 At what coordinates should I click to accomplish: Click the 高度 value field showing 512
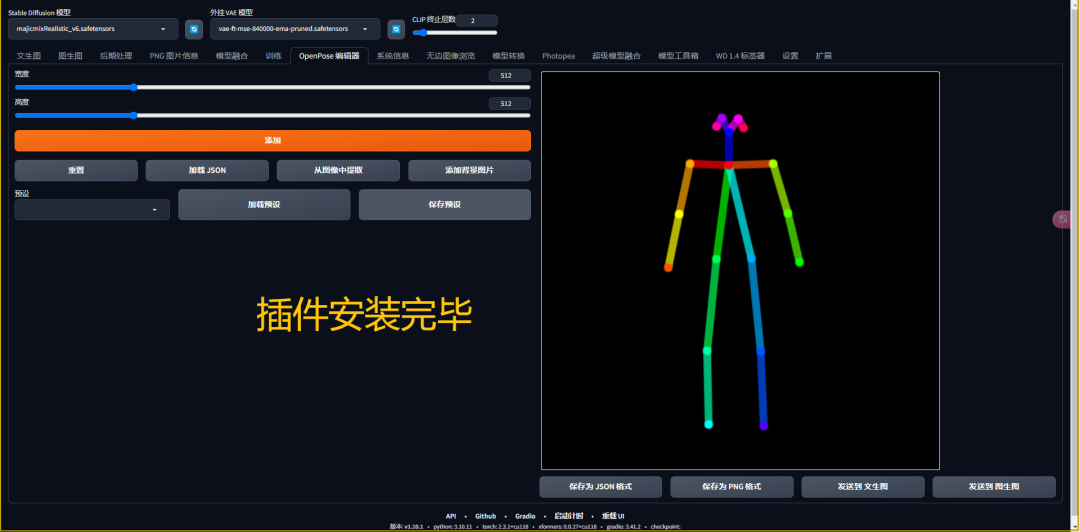(510, 104)
